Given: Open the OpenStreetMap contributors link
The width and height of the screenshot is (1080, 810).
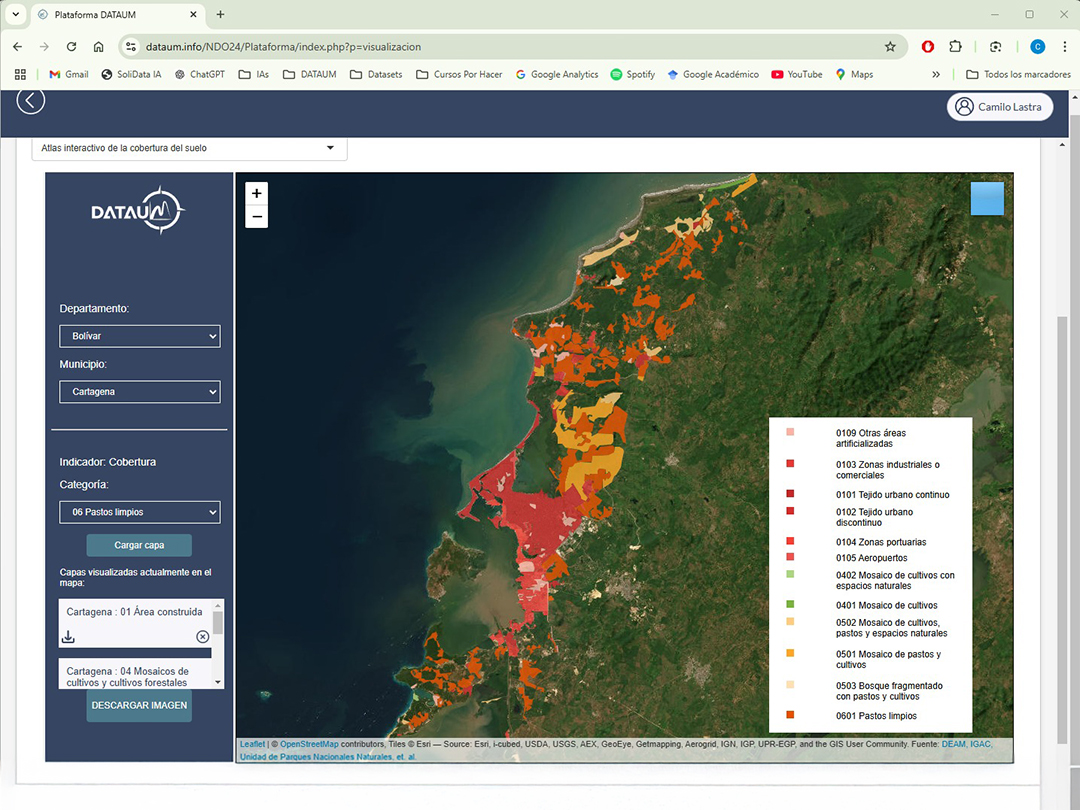Looking at the screenshot, I should [x=310, y=744].
